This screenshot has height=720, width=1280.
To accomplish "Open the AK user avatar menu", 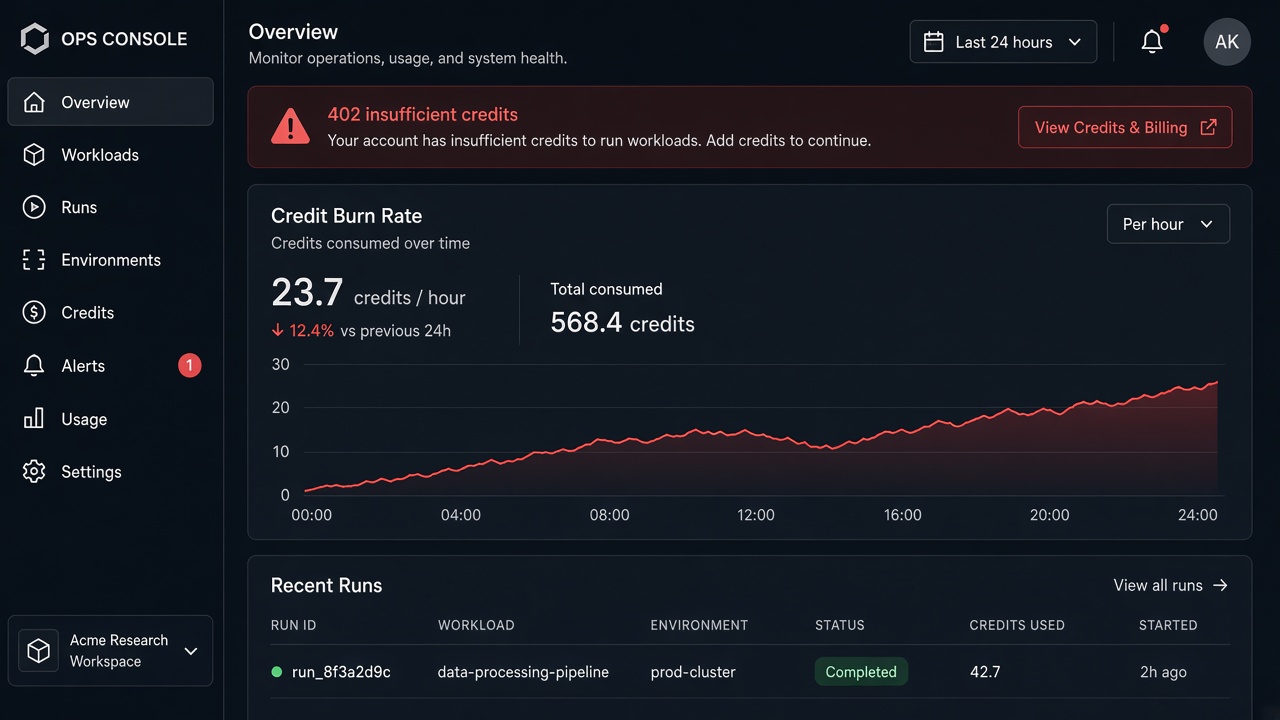I will click(x=1227, y=42).
